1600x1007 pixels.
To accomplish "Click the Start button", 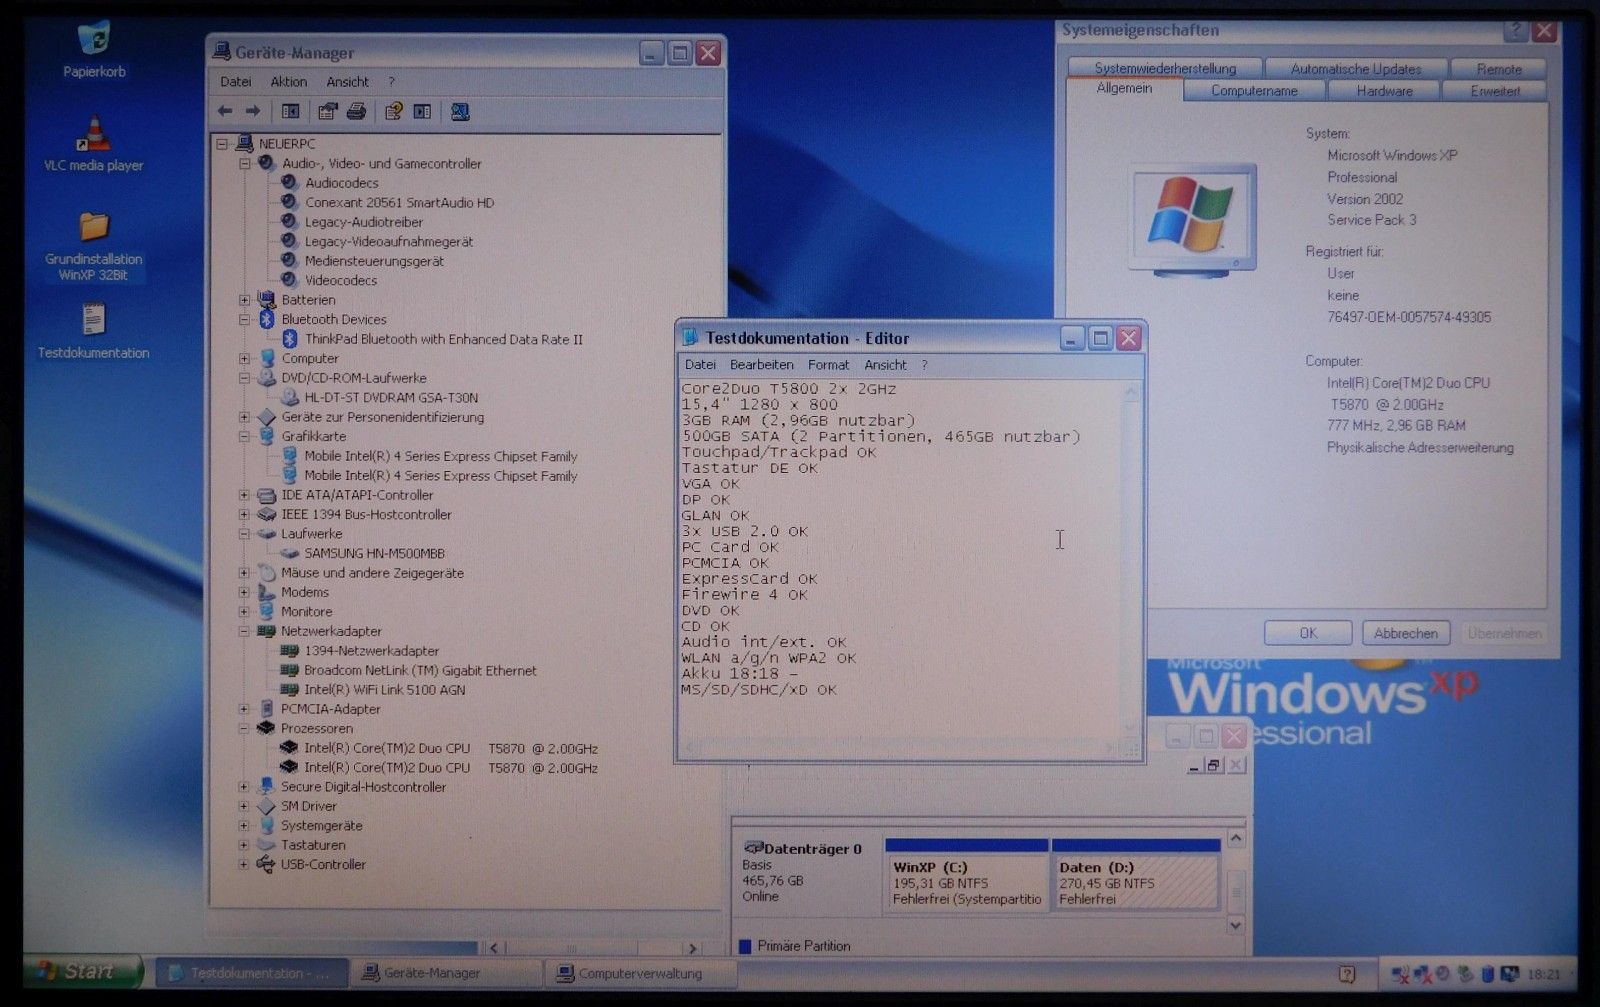I will pyautogui.click(x=80, y=971).
